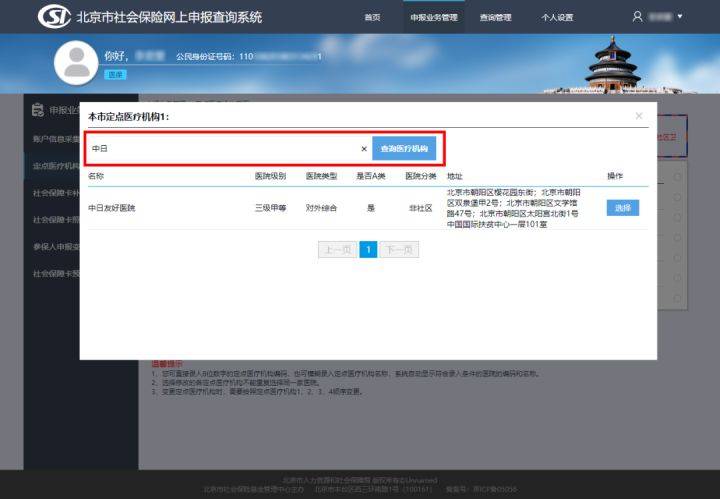Click the blue user role badge under greeting
The height and width of the screenshot is (499, 720).
coord(115,74)
